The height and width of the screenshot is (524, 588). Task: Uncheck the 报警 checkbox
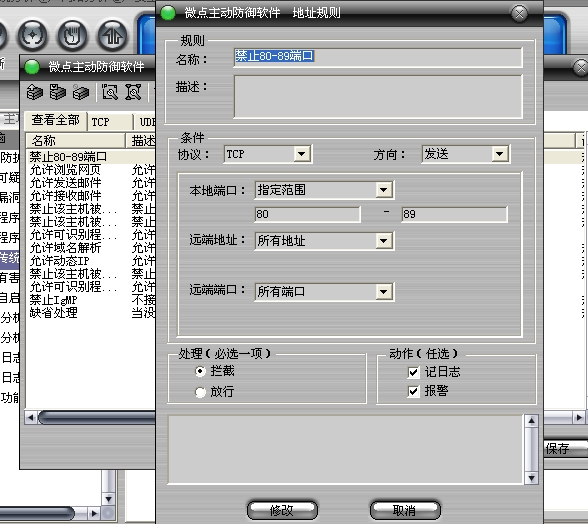413,392
